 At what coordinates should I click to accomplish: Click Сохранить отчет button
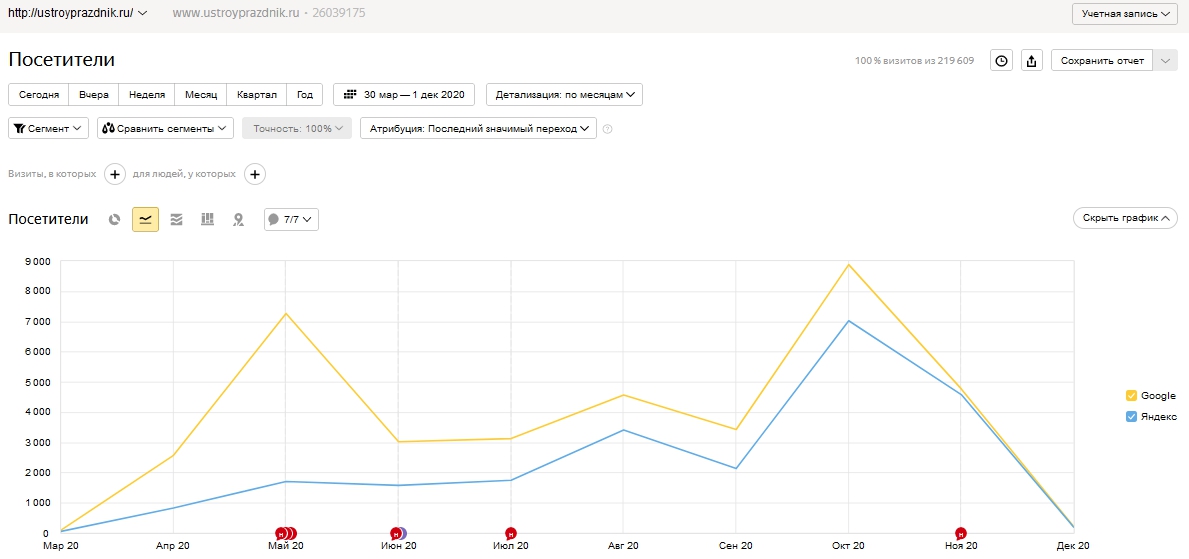[x=1102, y=61]
